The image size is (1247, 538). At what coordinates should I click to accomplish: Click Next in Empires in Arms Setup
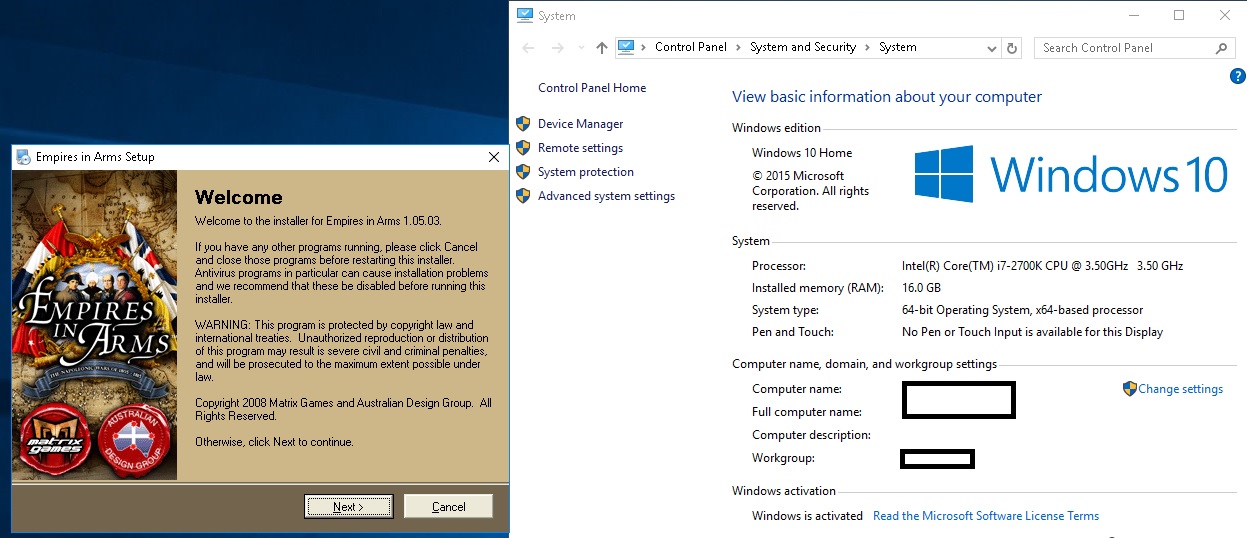[348, 507]
